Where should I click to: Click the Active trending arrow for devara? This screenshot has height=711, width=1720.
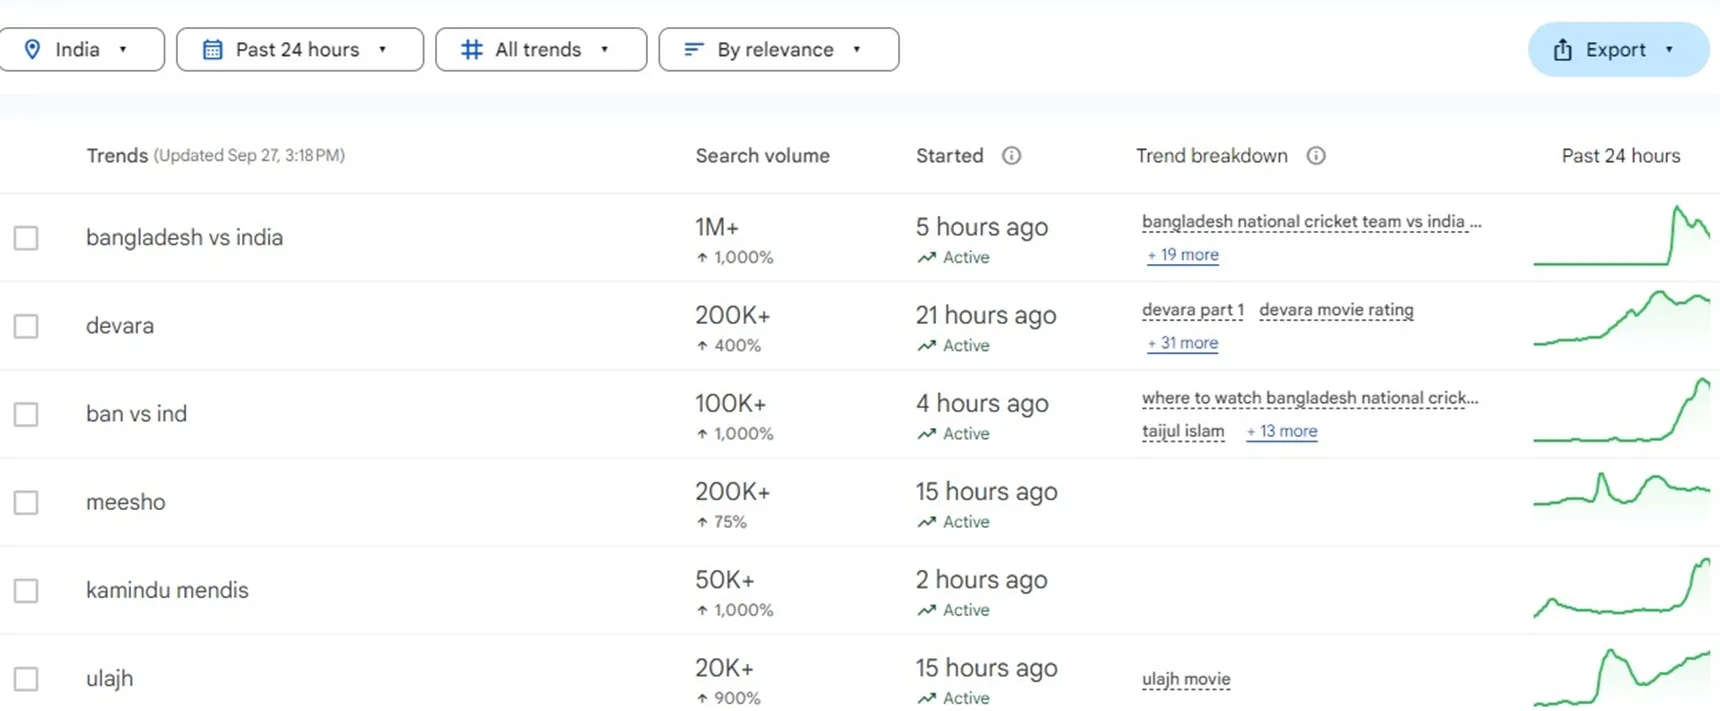point(926,345)
